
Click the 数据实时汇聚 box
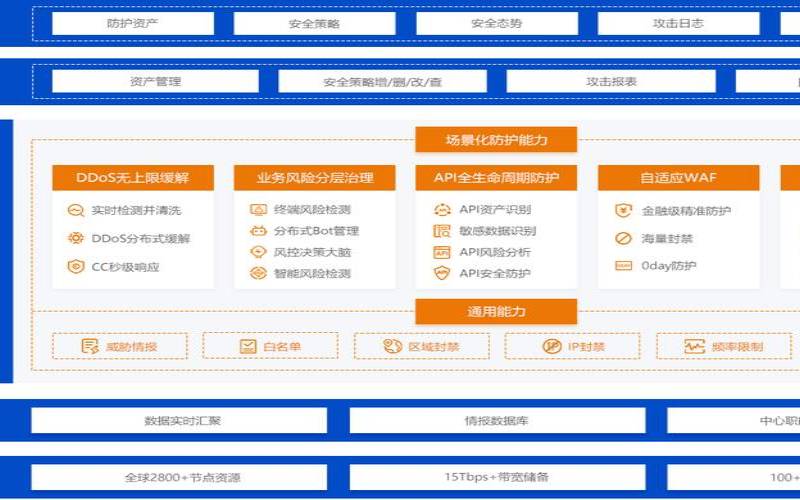click(179, 420)
